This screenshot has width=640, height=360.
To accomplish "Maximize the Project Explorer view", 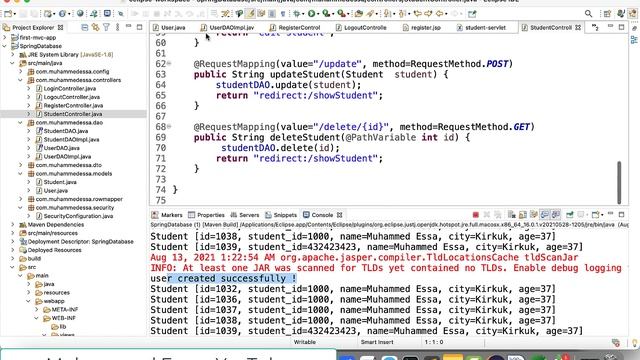I will click(x=139, y=27).
